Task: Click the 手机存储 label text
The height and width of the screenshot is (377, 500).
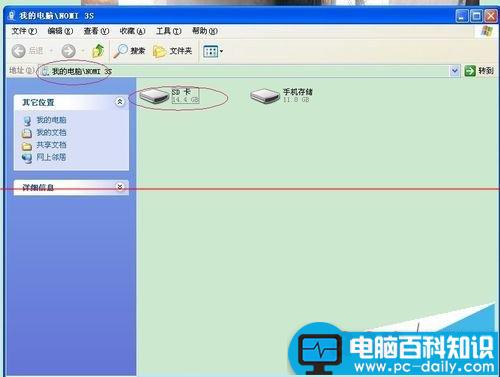Action: 298,92
